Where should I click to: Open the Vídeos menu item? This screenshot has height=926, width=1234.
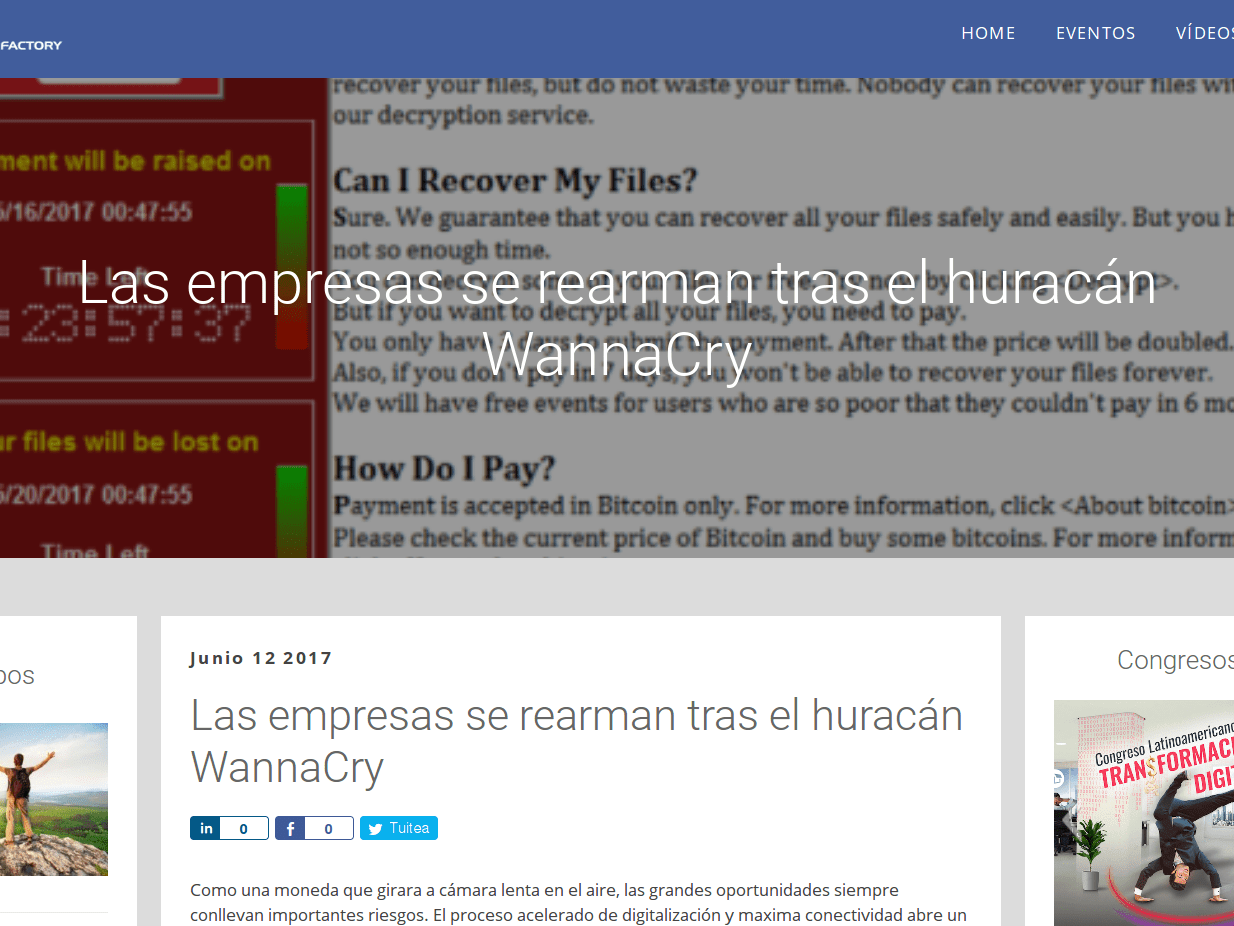[1204, 33]
